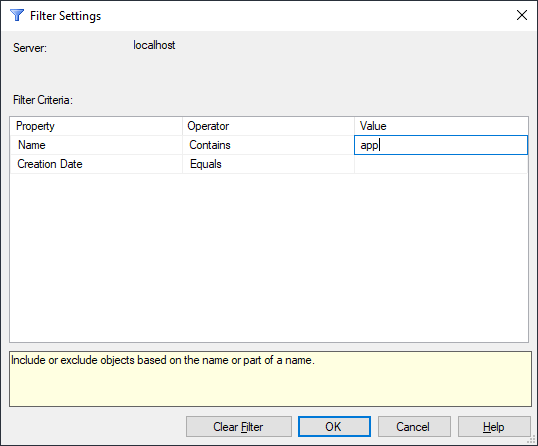Click the empty area of criteria grid

pyautogui.click(x=269, y=257)
